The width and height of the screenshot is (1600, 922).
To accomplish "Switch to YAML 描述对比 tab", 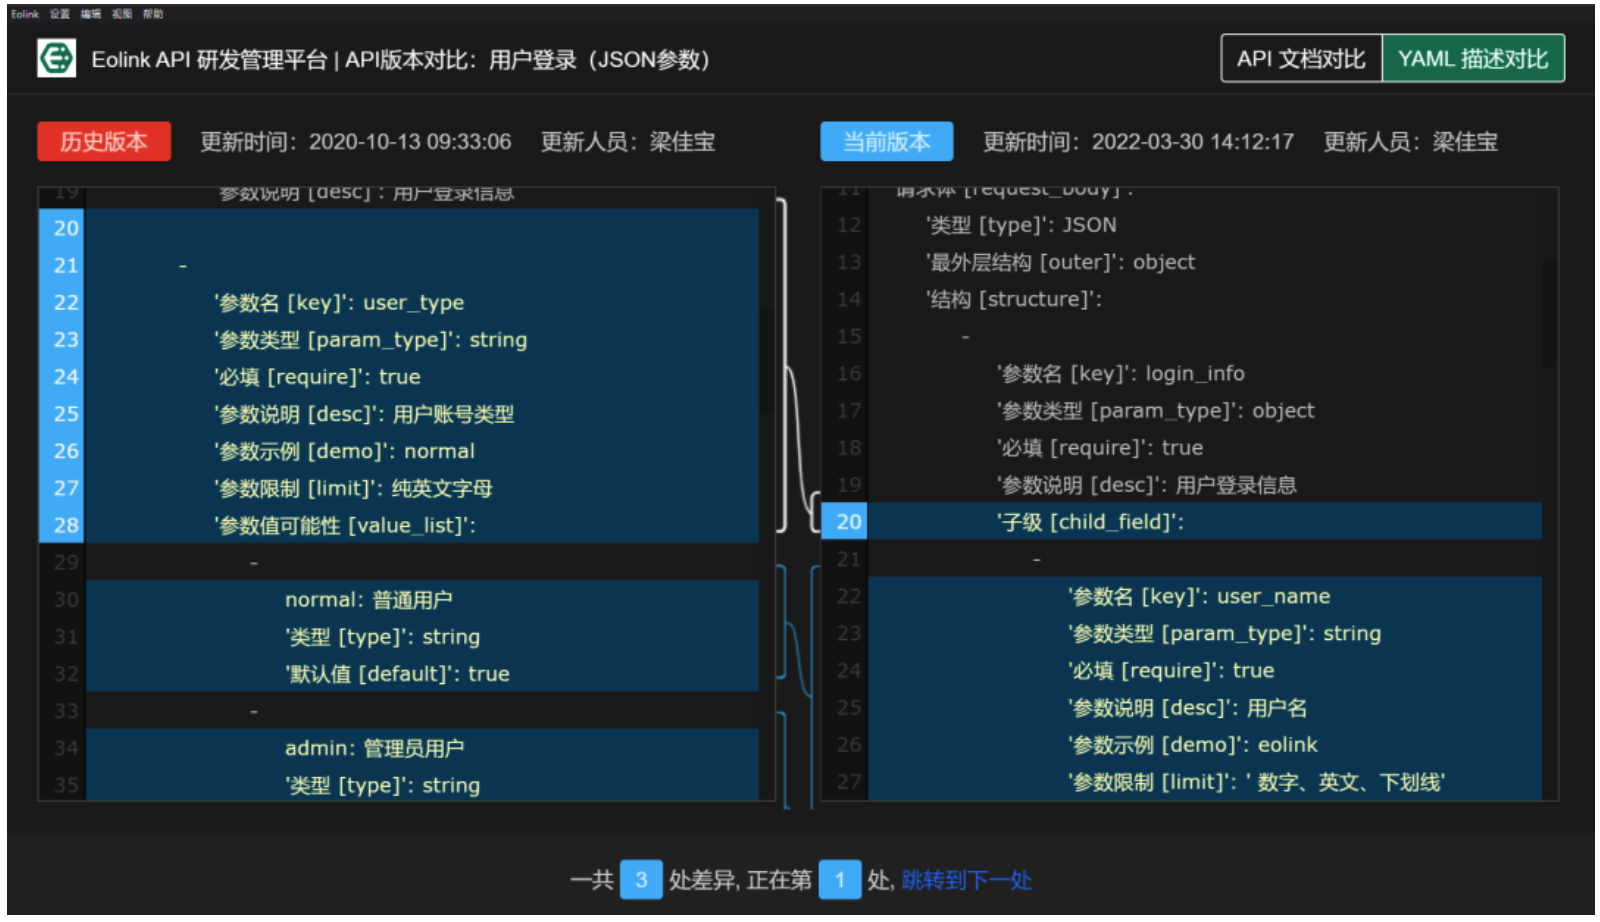I will click(x=1473, y=59).
